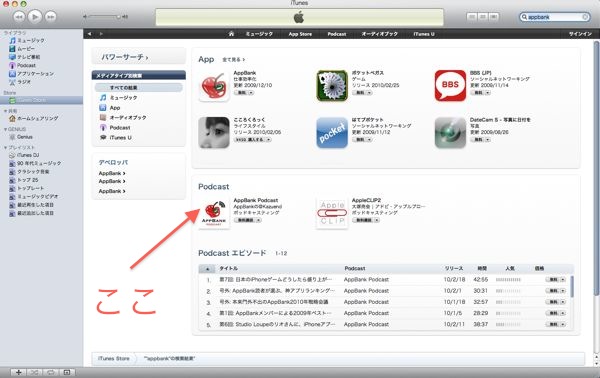The width and height of the screenshot is (600, 378).
Task: Go forward with the store forward arrow
Action: 101,34
